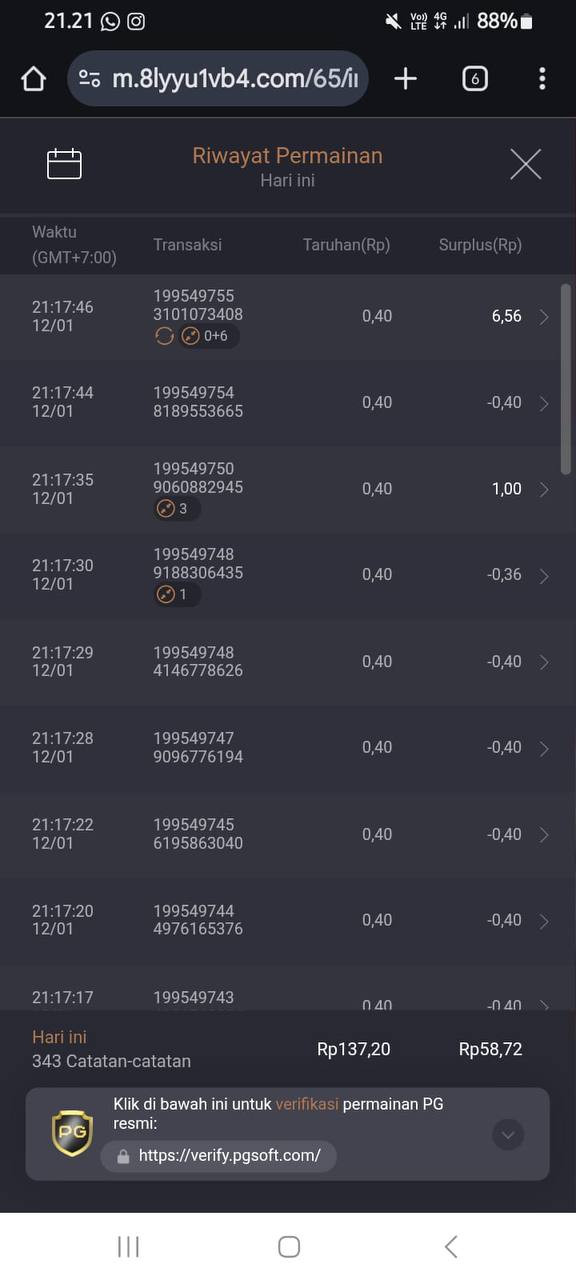576x1280 pixels.
Task: Open the browser three-dot menu
Action: 542,79
